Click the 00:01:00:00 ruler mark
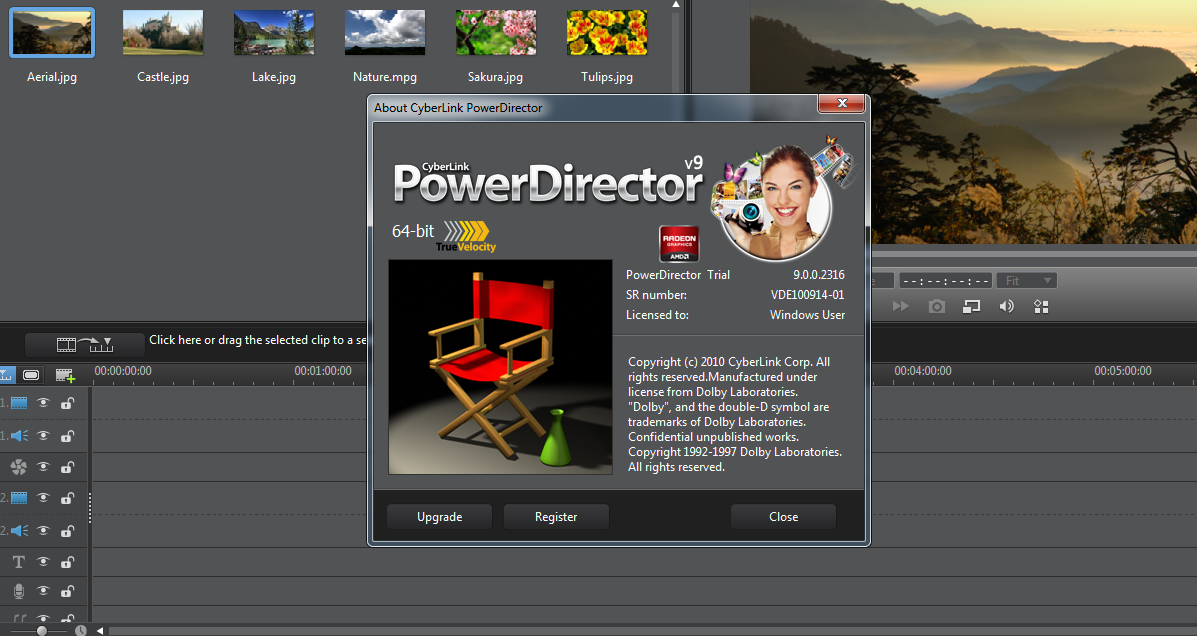This screenshot has height=636, width=1197. pyautogui.click(x=323, y=371)
